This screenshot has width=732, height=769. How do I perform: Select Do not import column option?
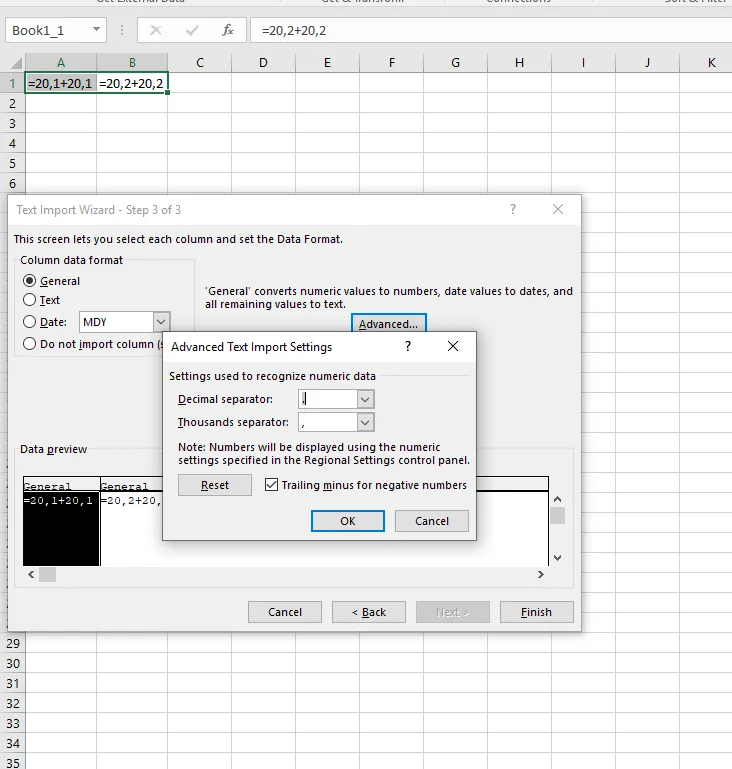[29, 344]
